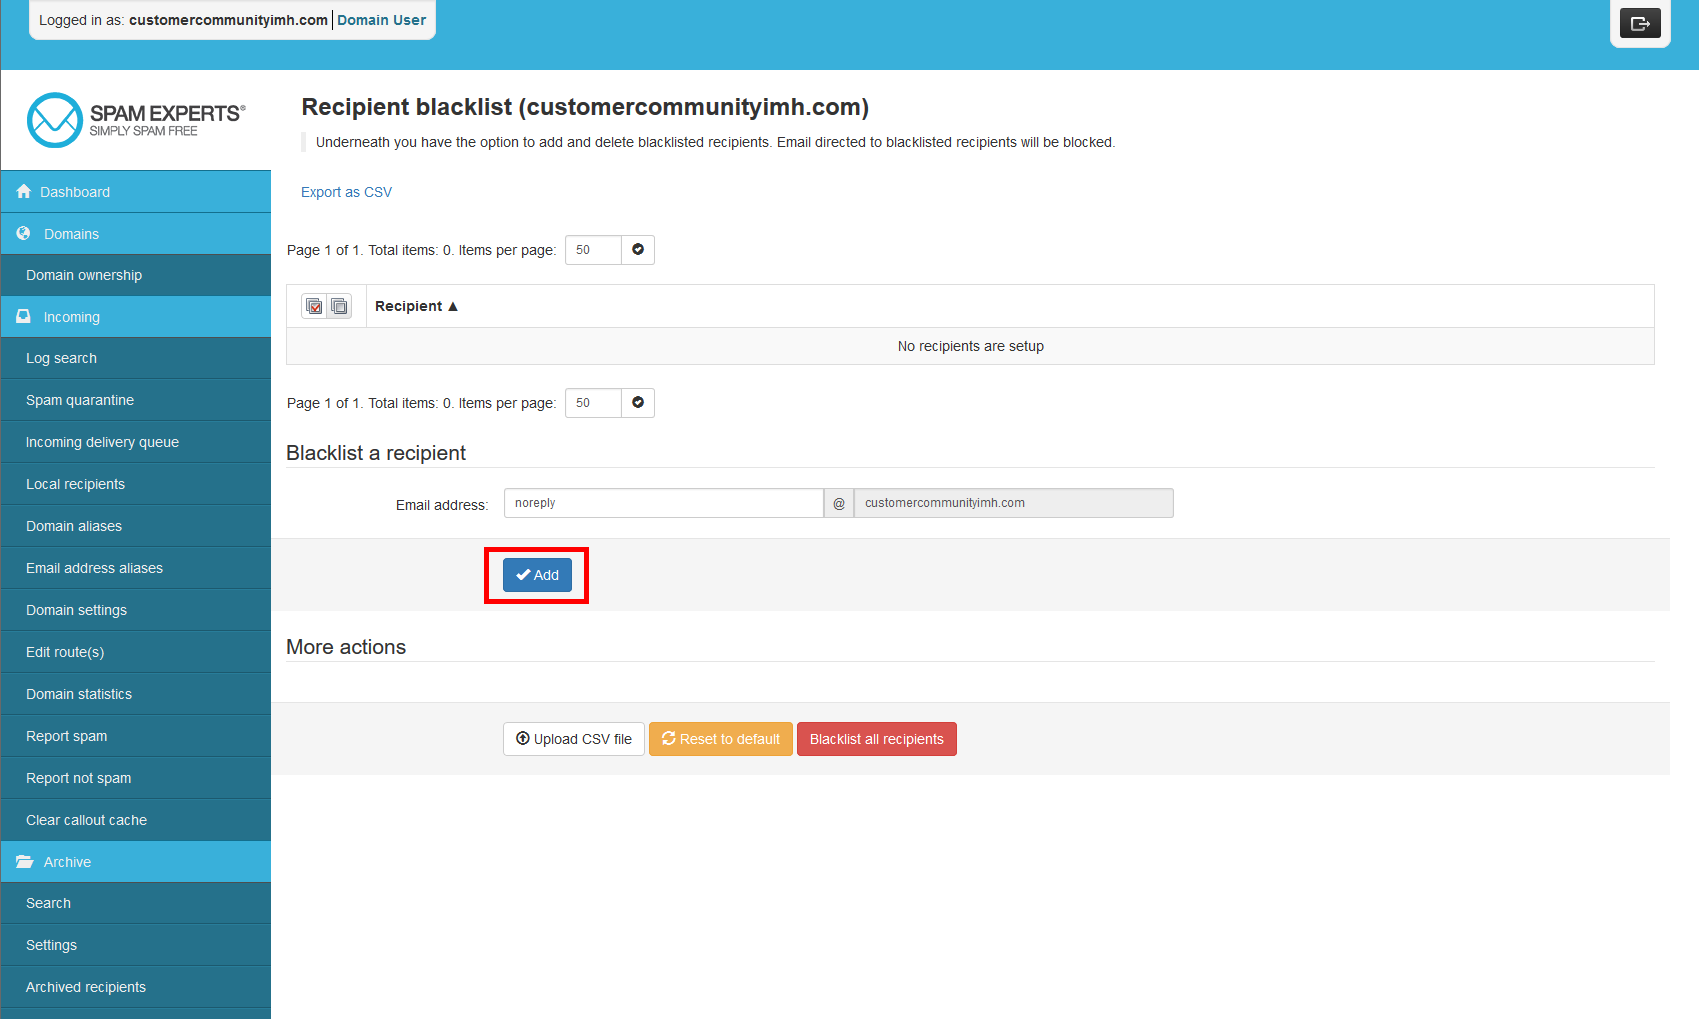The width and height of the screenshot is (1699, 1019).
Task: Apply bottom items-per-page confirm icon
Action: point(638,403)
